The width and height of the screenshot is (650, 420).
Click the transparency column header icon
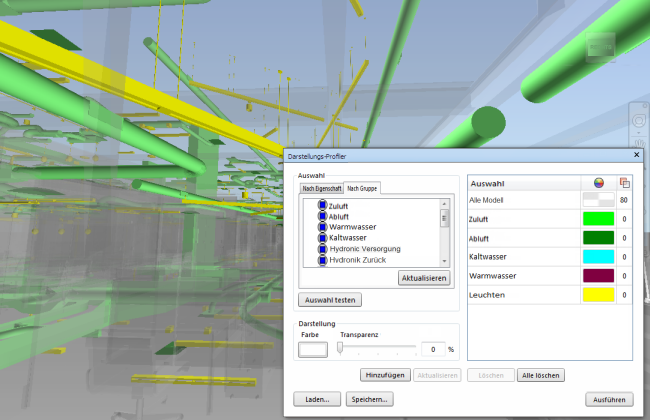point(624,183)
